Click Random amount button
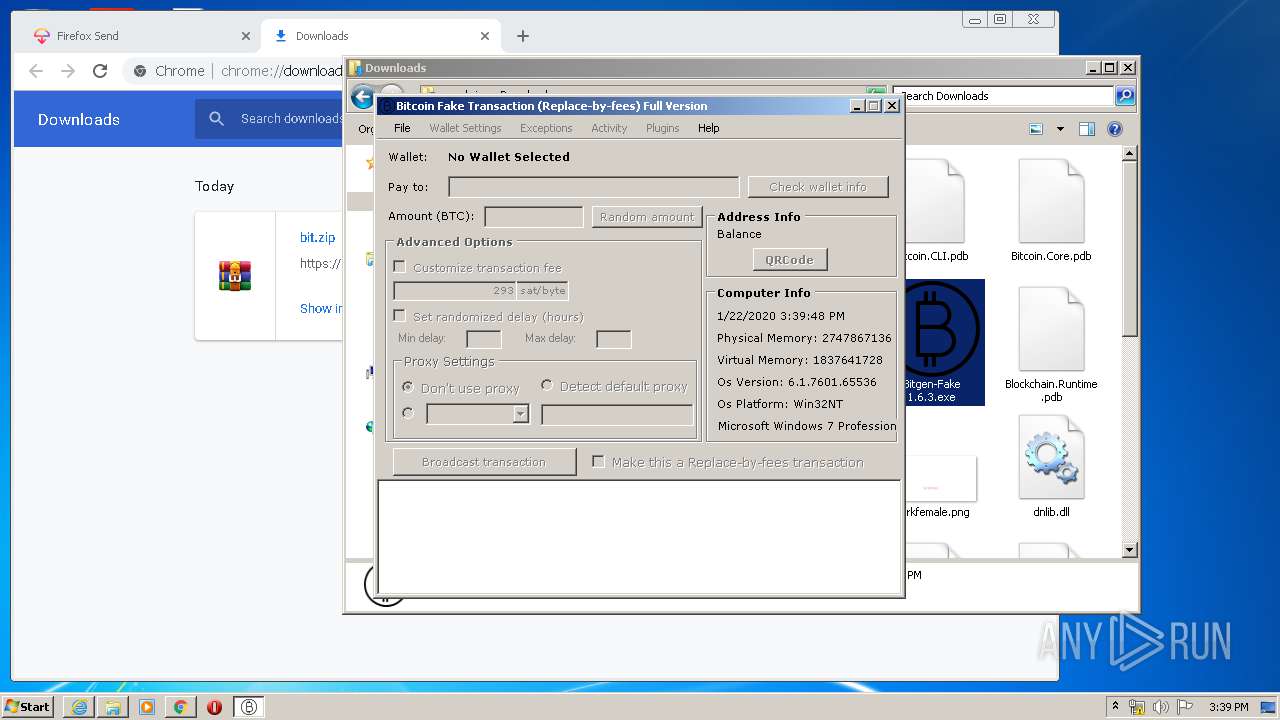1280x720 pixels. coord(647,217)
